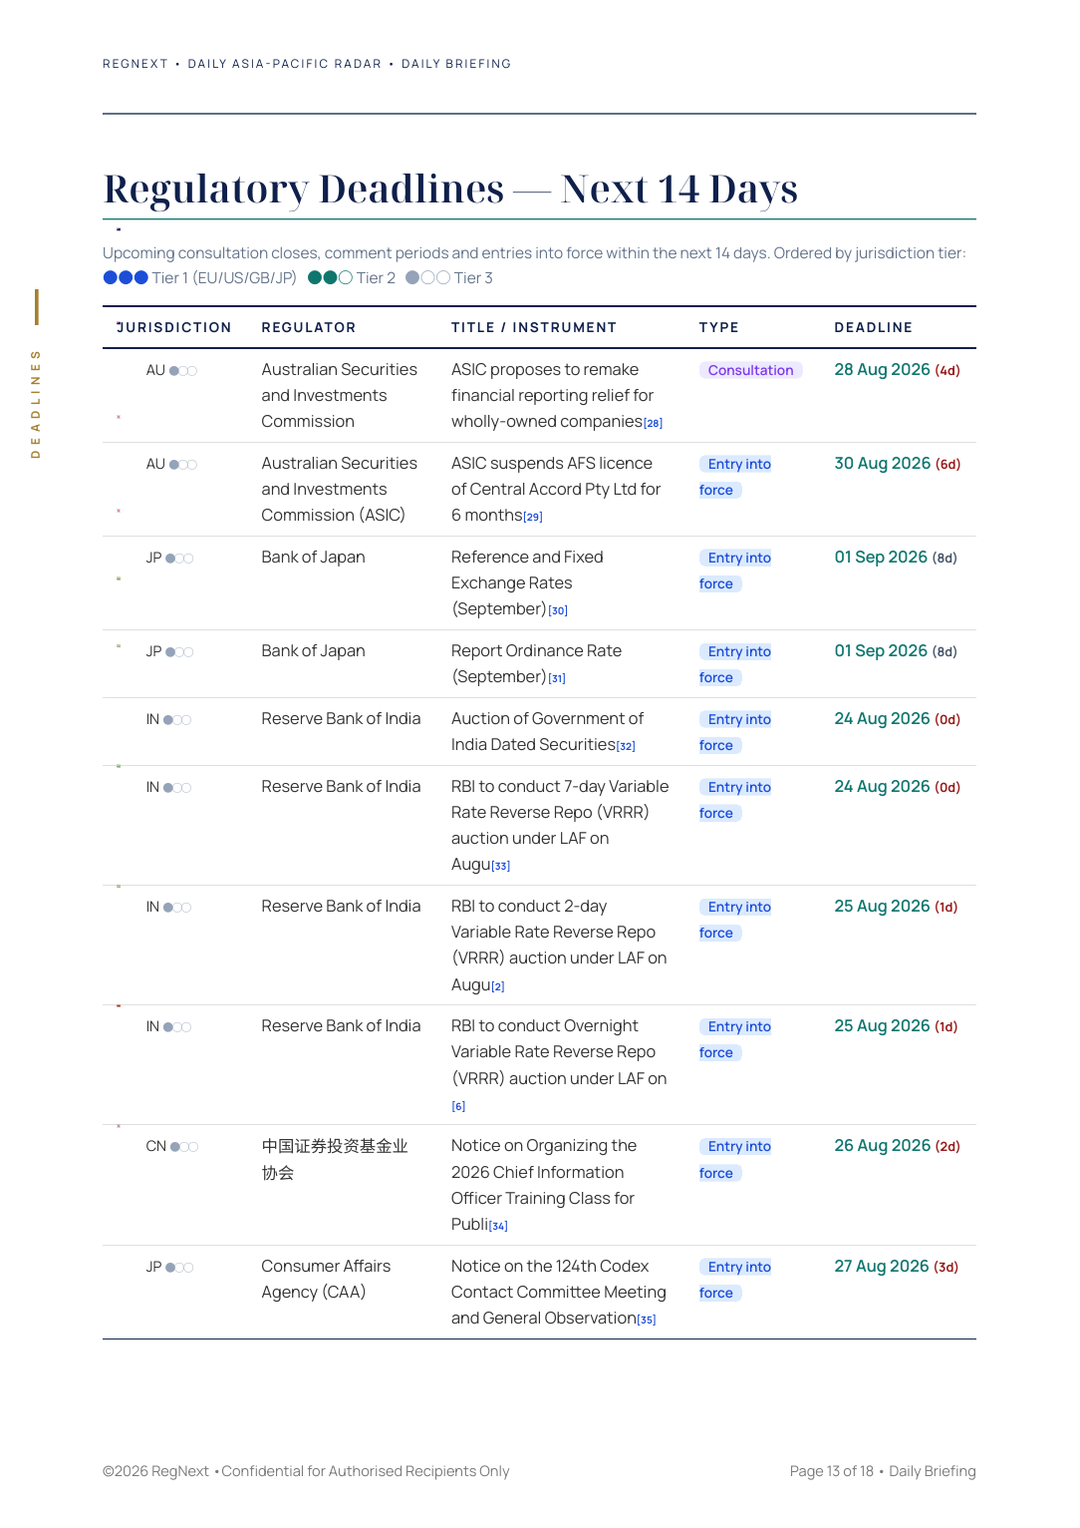Click the Chinese regulator name 中国证券投资基金业协会

click(335, 1159)
